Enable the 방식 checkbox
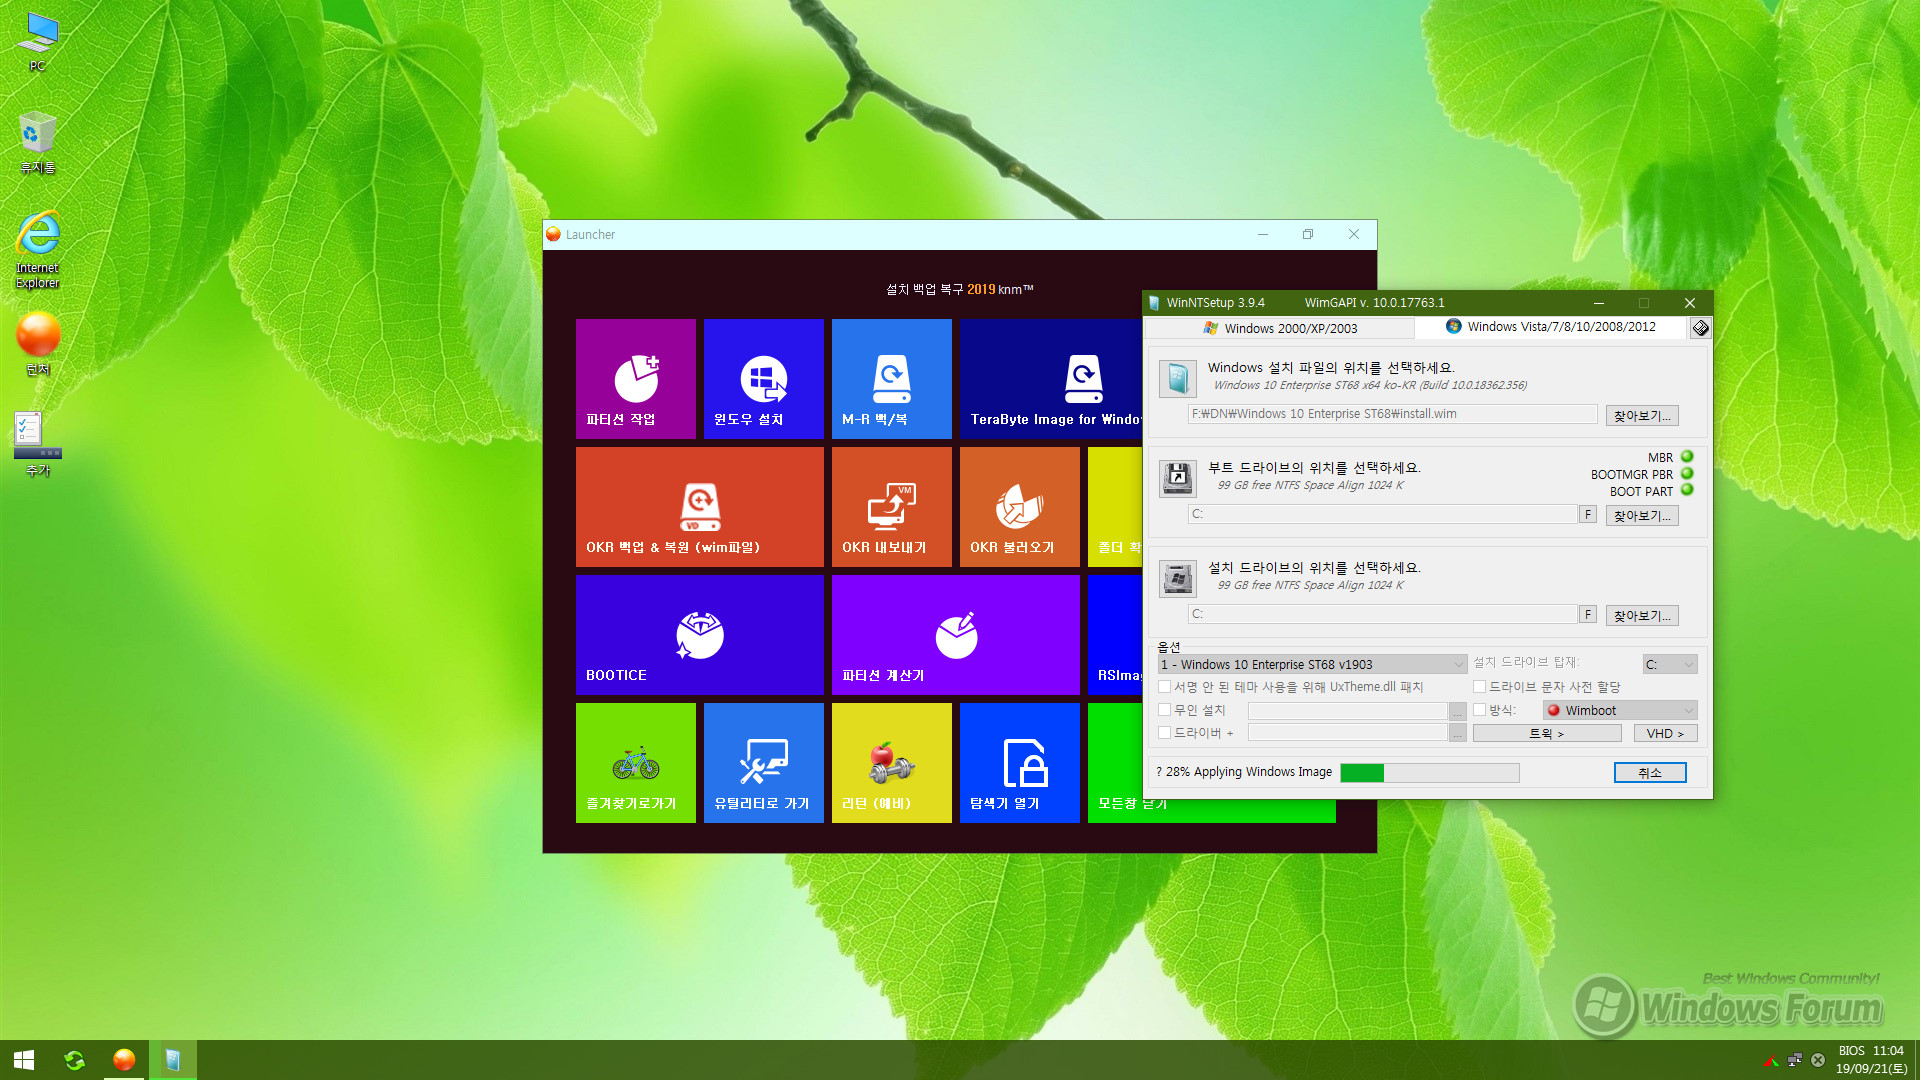This screenshot has width=1920, height=1080. coord(1479,710)
